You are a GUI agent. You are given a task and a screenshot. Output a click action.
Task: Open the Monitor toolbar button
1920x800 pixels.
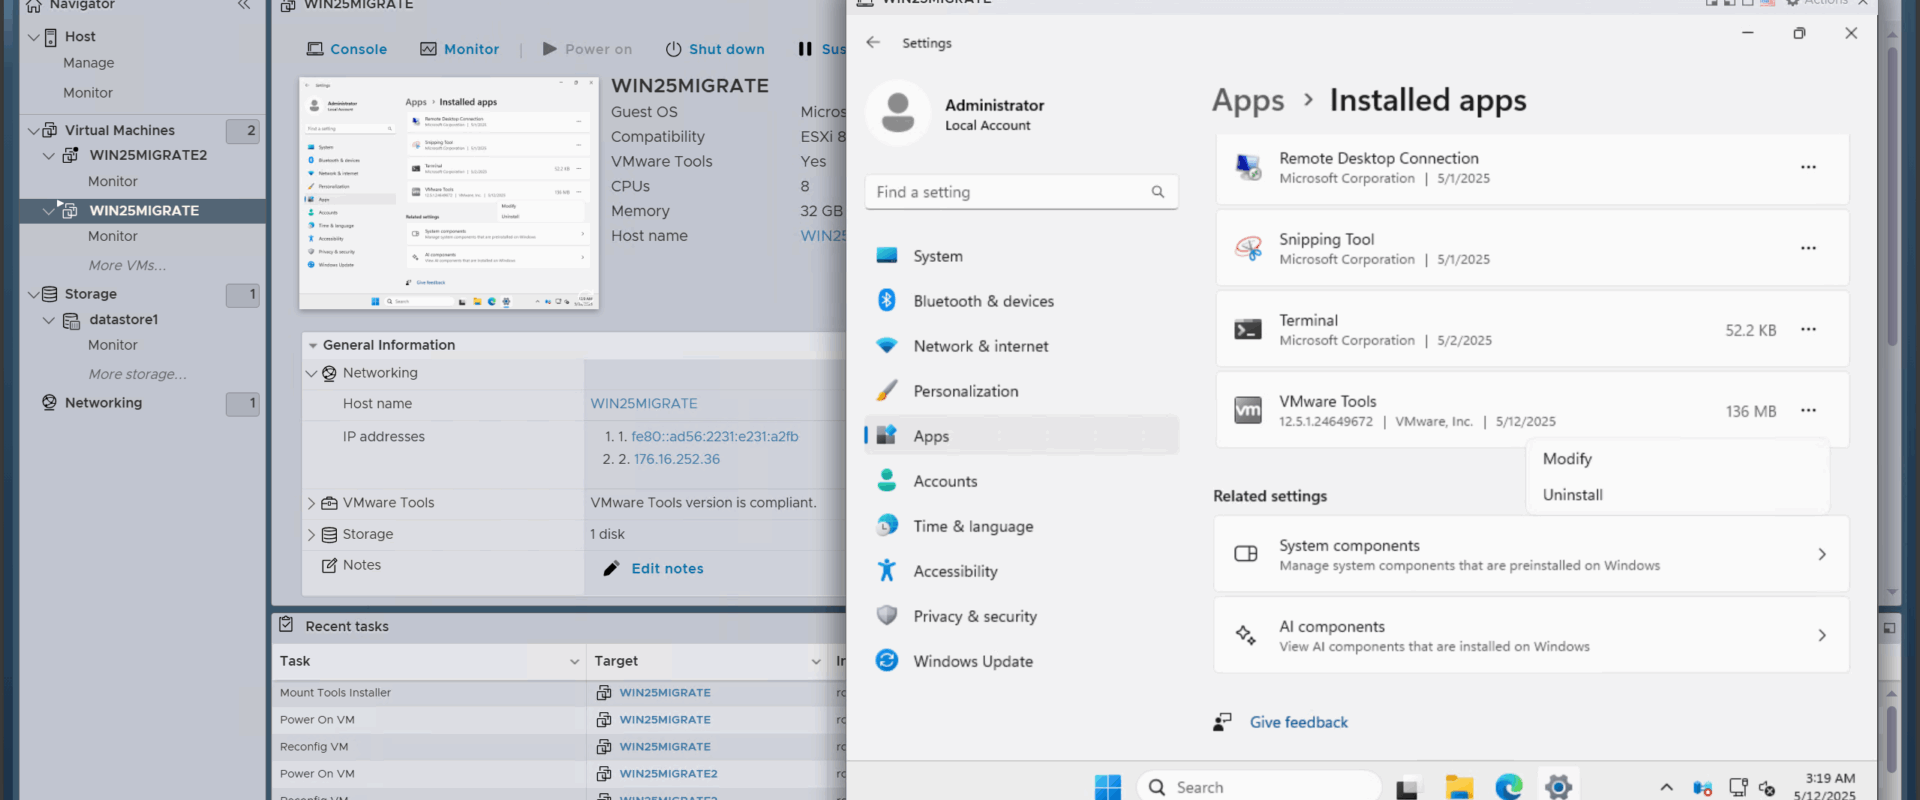459,49
